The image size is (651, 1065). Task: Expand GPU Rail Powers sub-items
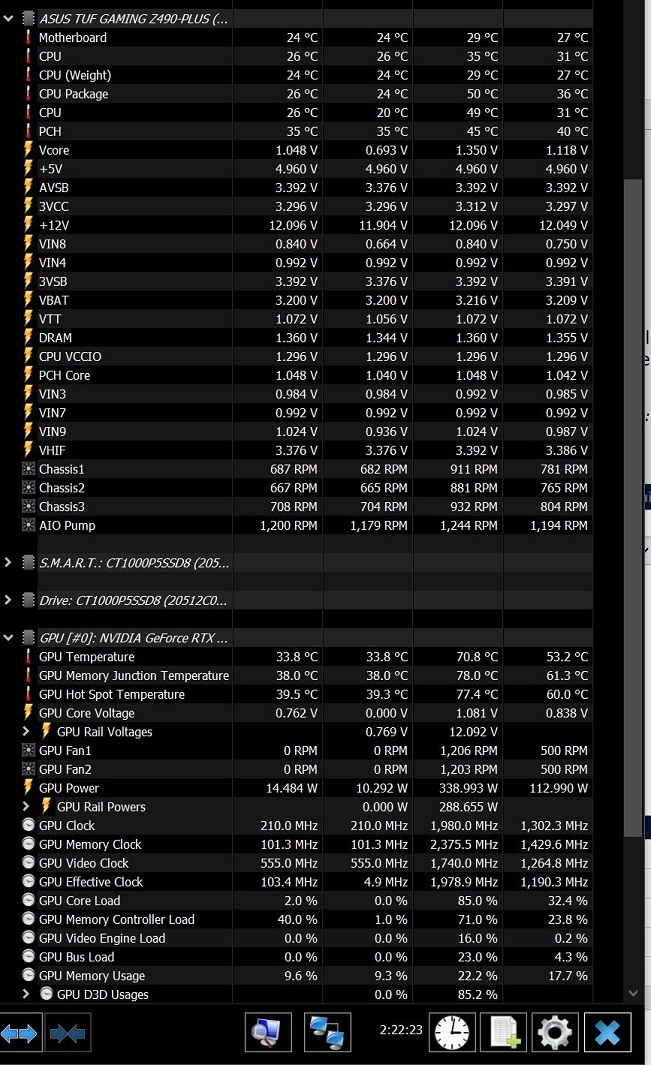click(27, 807)
